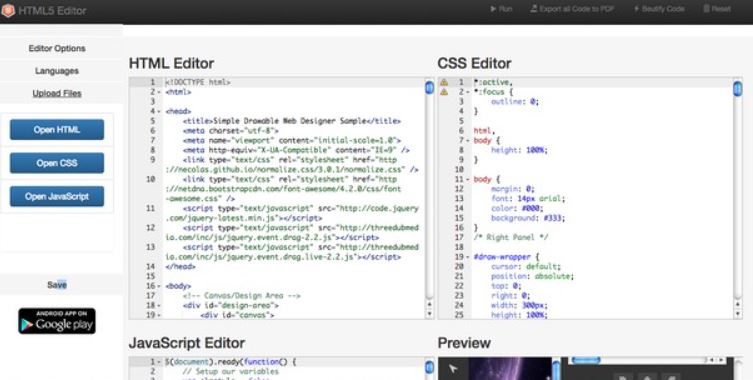753x380 pixels.
Task: Select the arrow pointer tool in Preview
Action: [452, 369]
